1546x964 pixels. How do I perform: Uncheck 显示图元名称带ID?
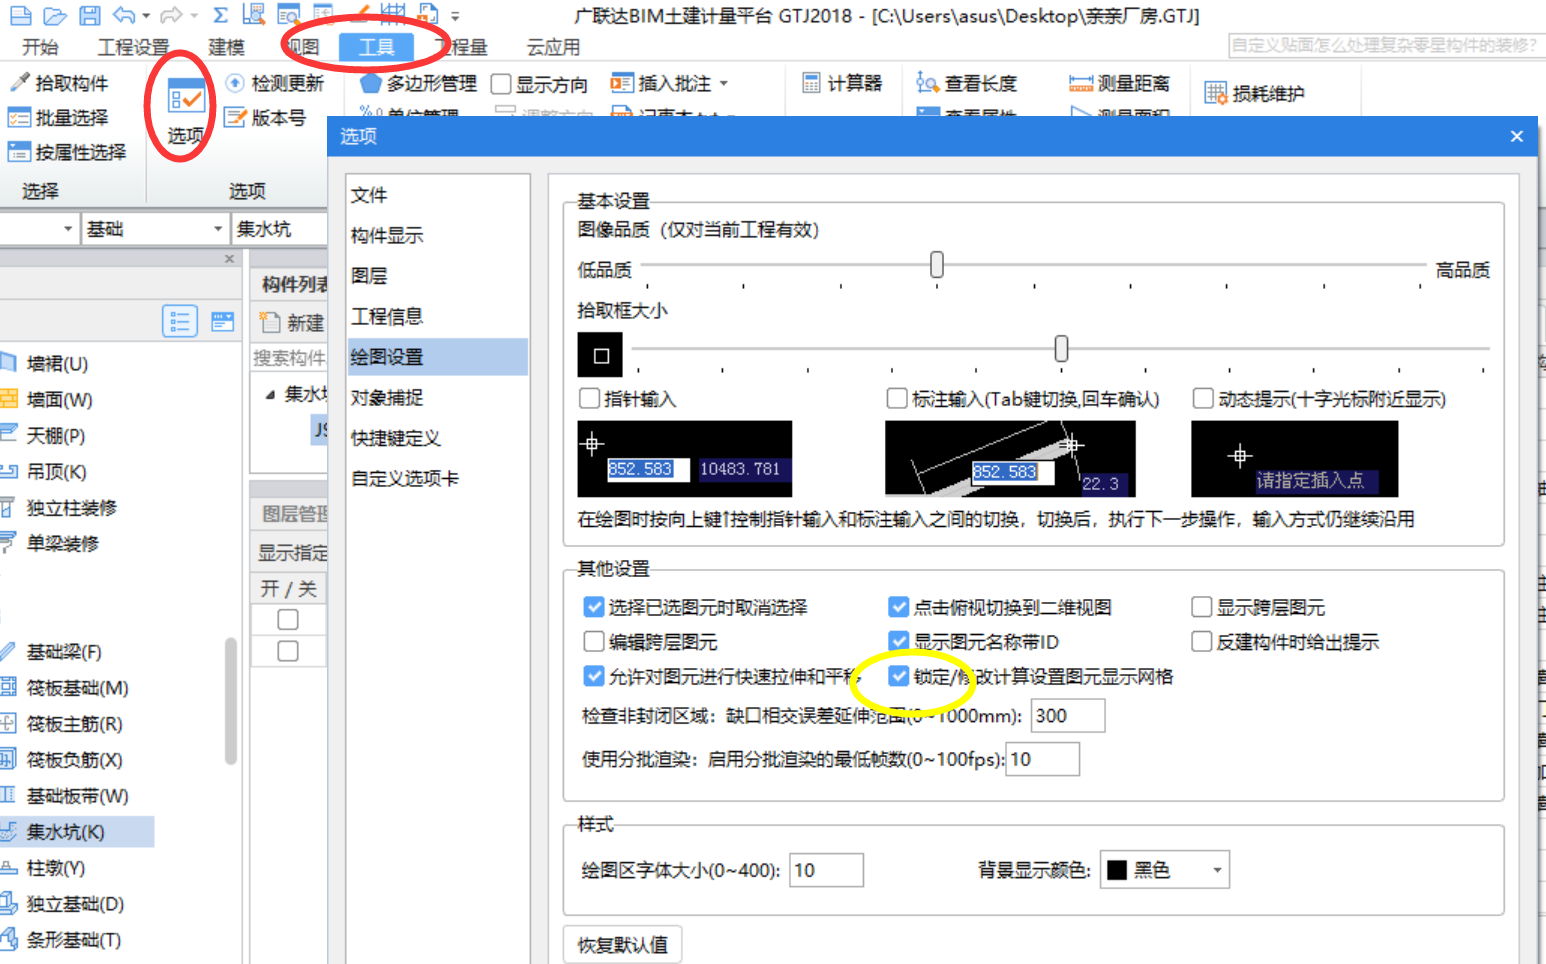pyautogui.click(x=899, y=642)
